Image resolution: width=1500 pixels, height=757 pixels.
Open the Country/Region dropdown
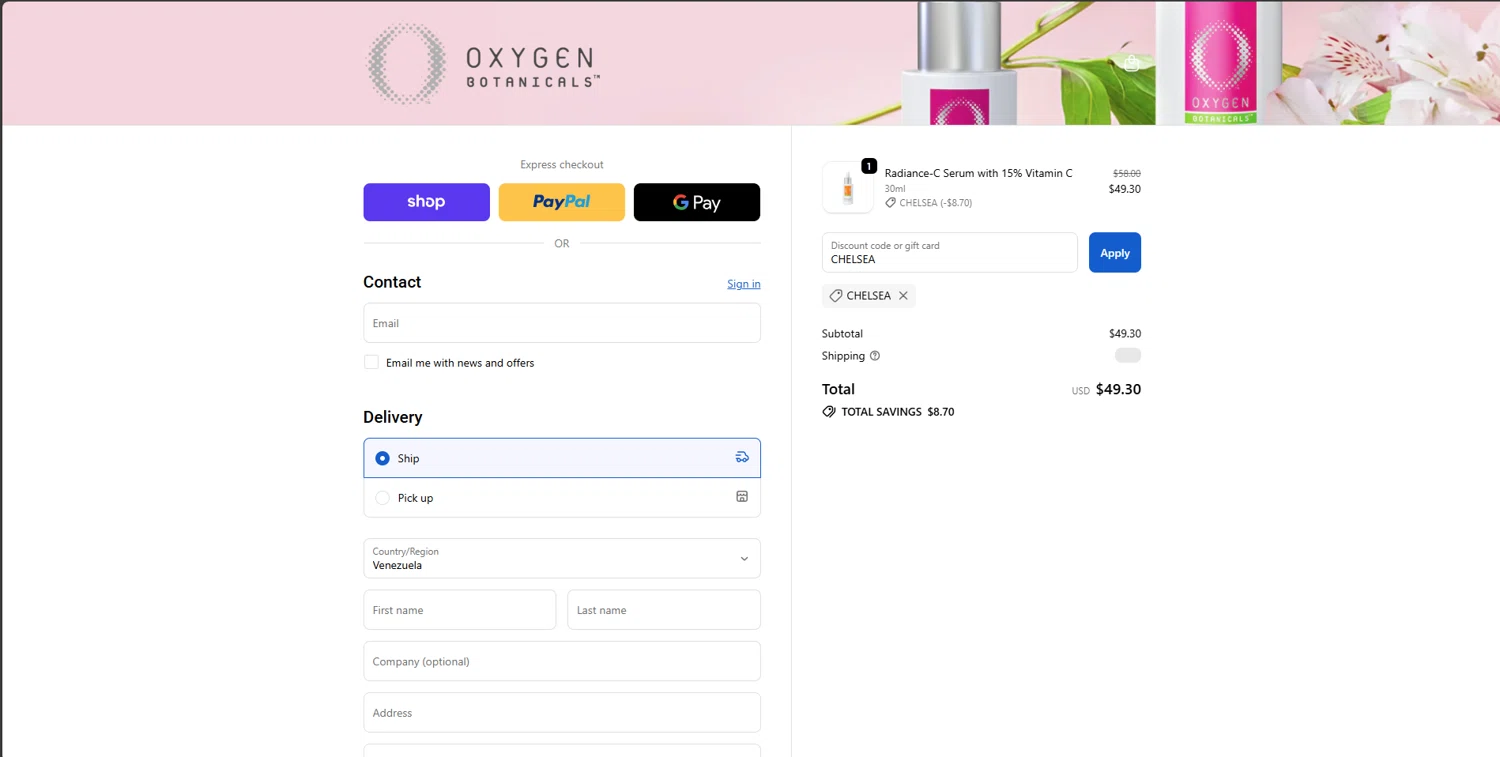[562, 558]
